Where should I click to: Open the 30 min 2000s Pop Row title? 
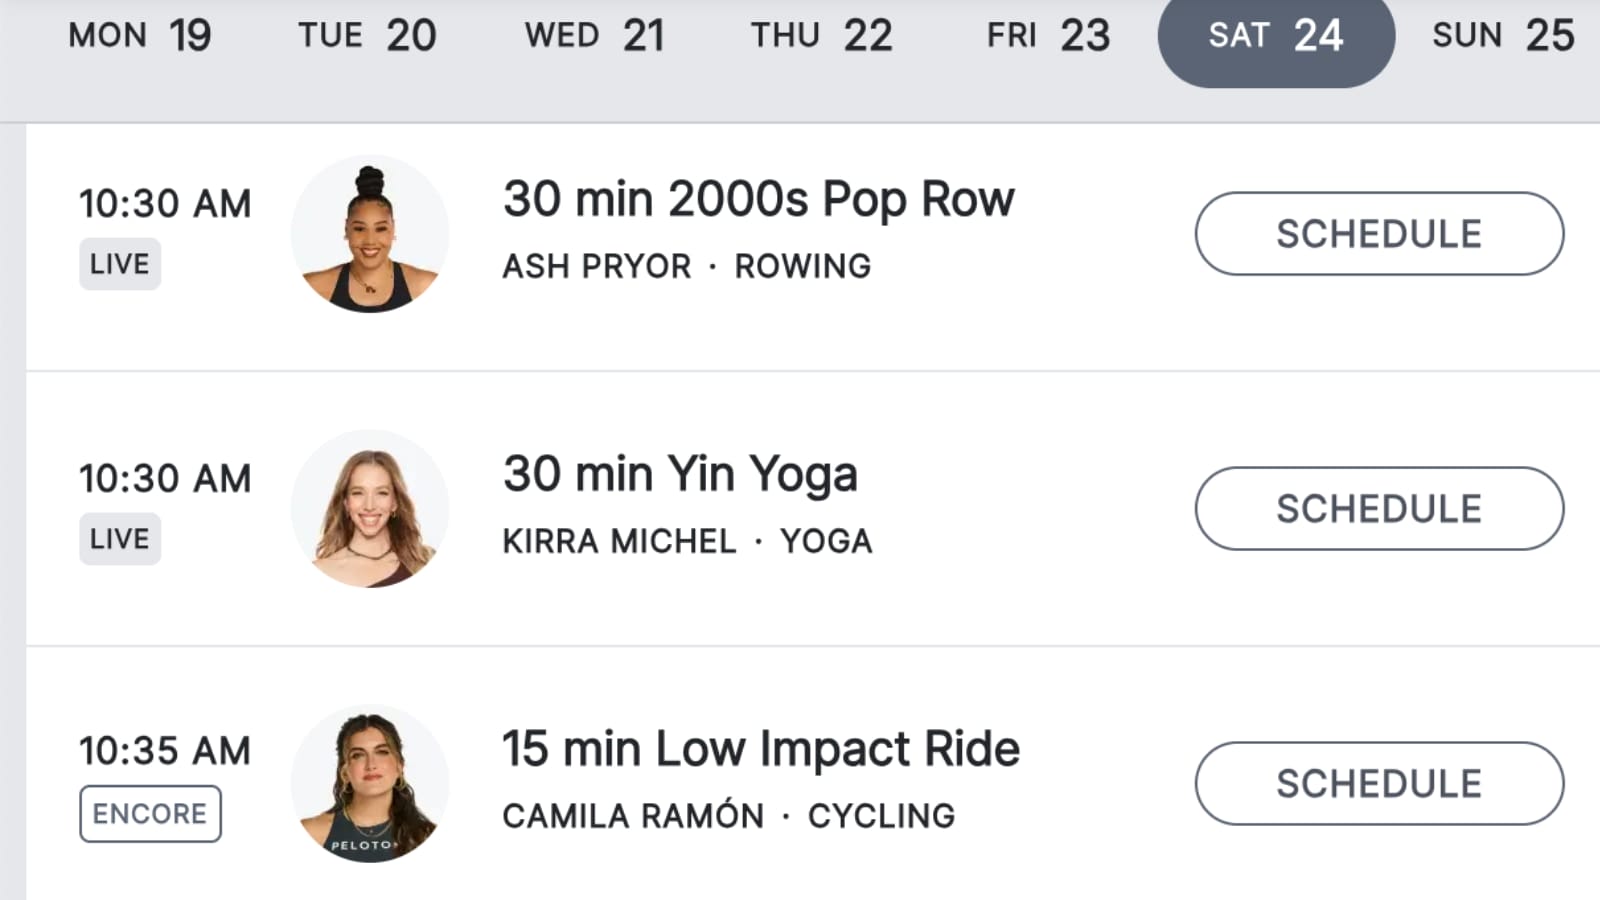click(x=758, y=199)
